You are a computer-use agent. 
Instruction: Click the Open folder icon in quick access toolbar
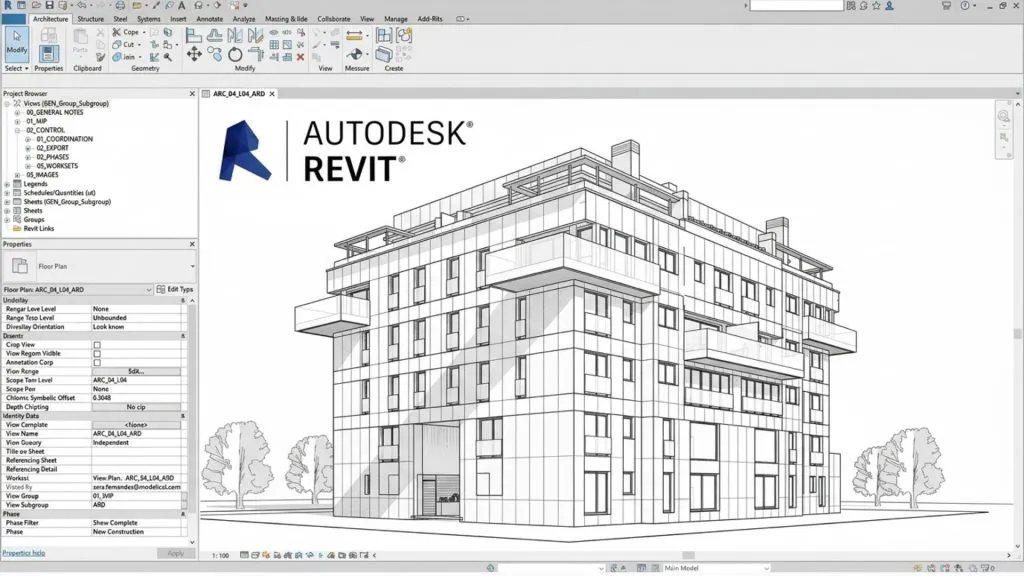pos(36,5)
